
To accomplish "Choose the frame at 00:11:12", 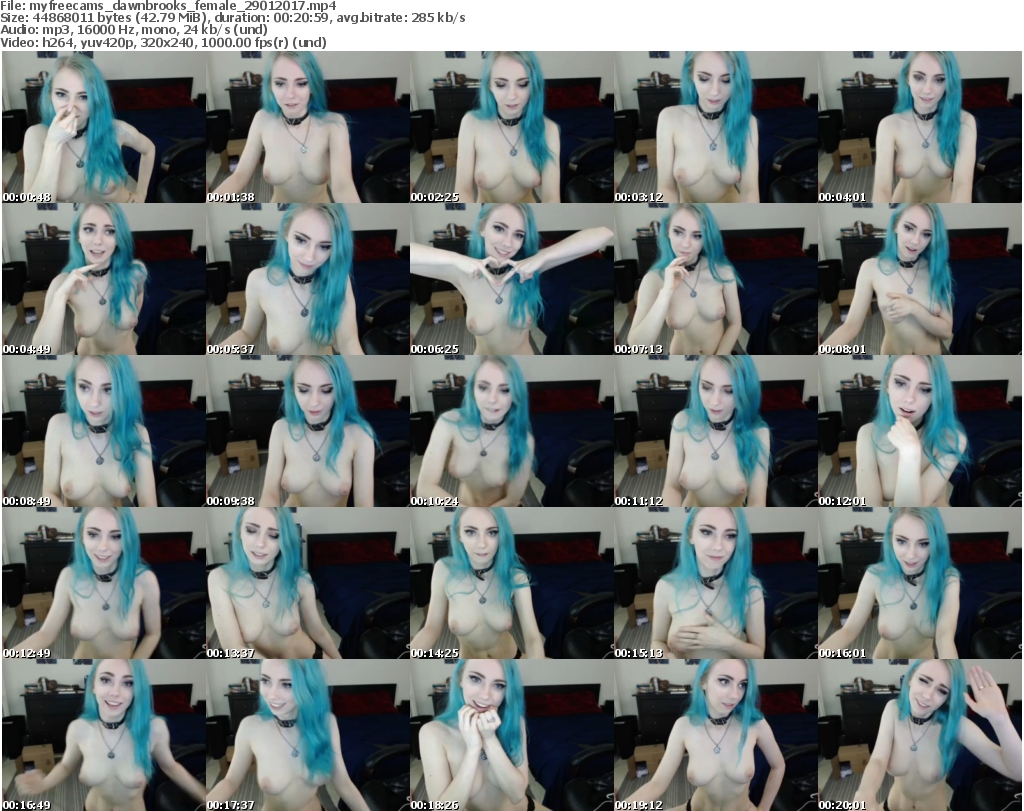I will point(716,431).
